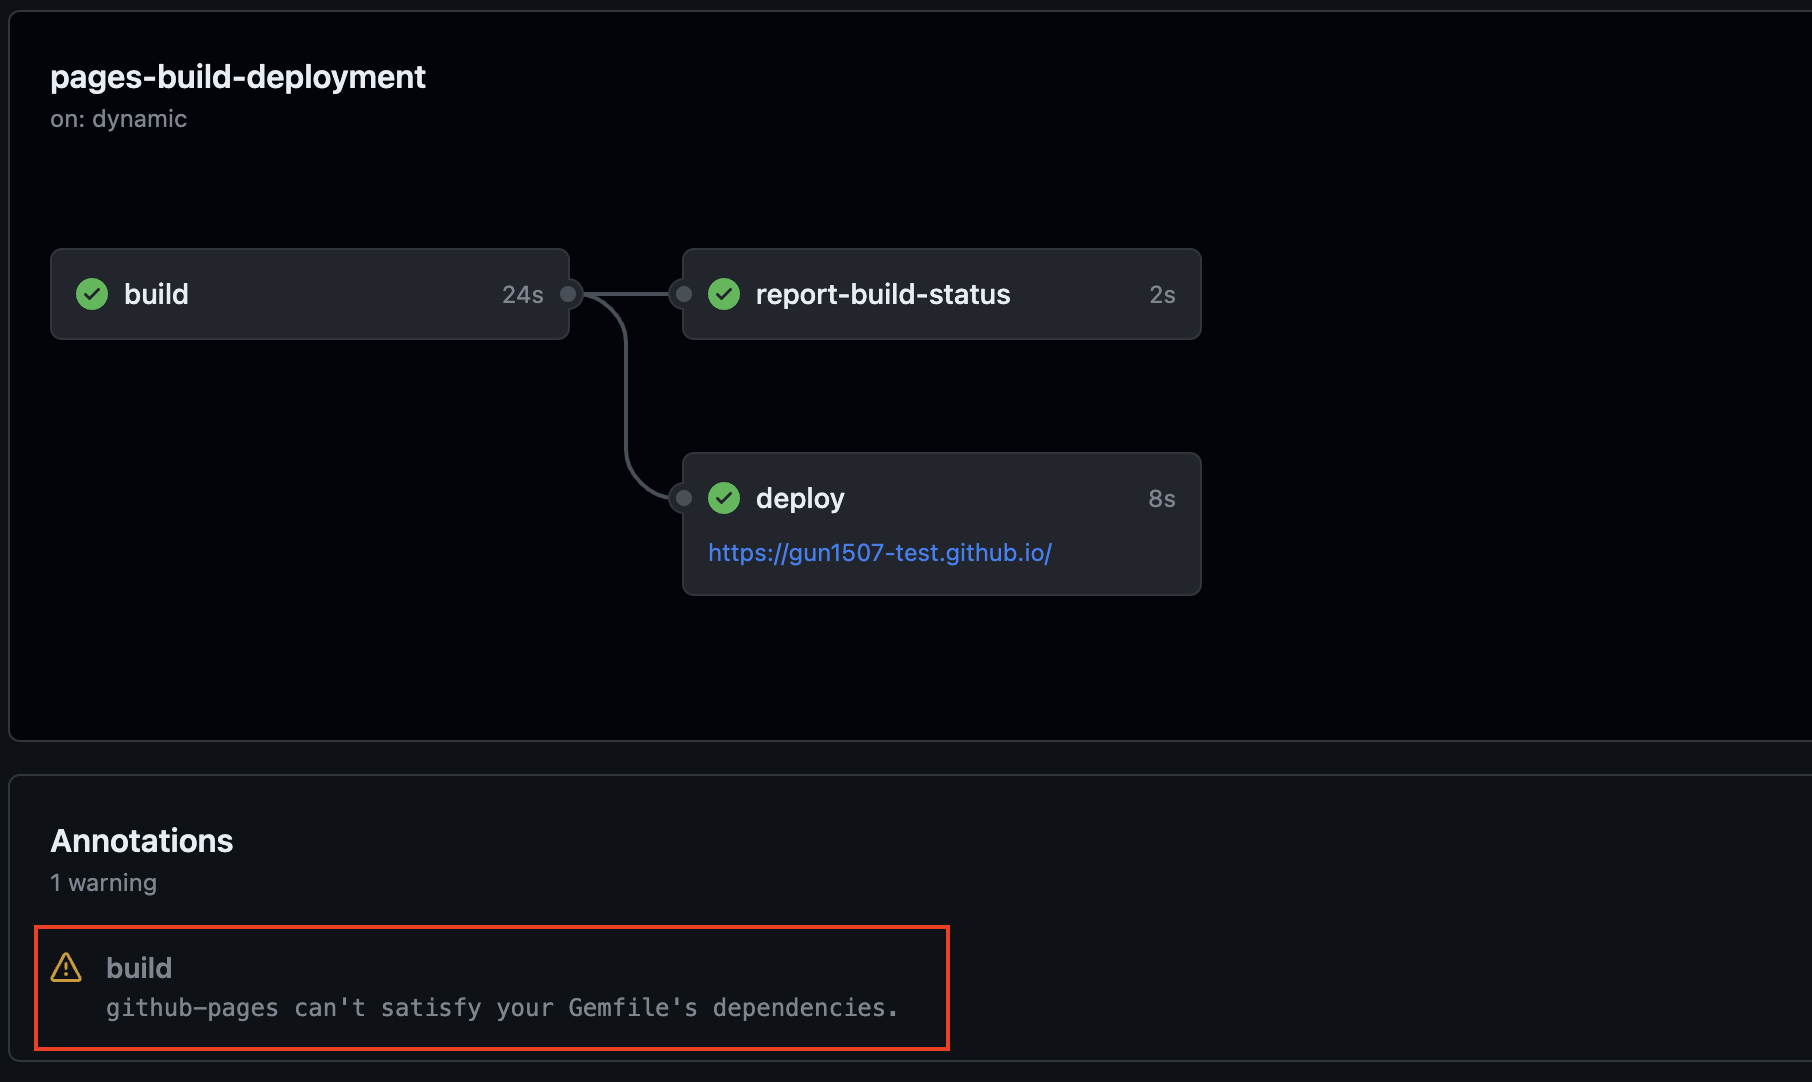This screenshot has width=1812, height=1082.
Task: Click the pages-build-deployment workflow title
Action: [238, 77]
